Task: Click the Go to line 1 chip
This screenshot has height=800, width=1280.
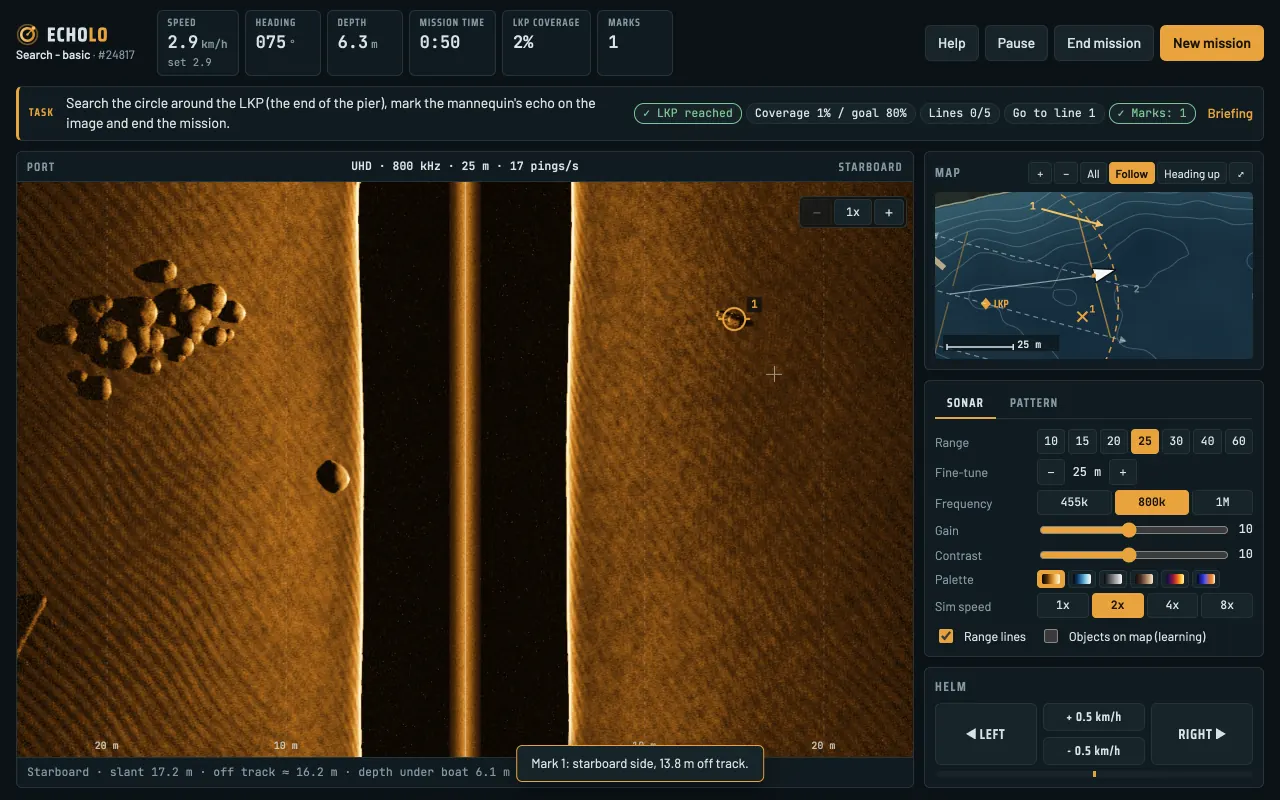Action: [1054, 114]
